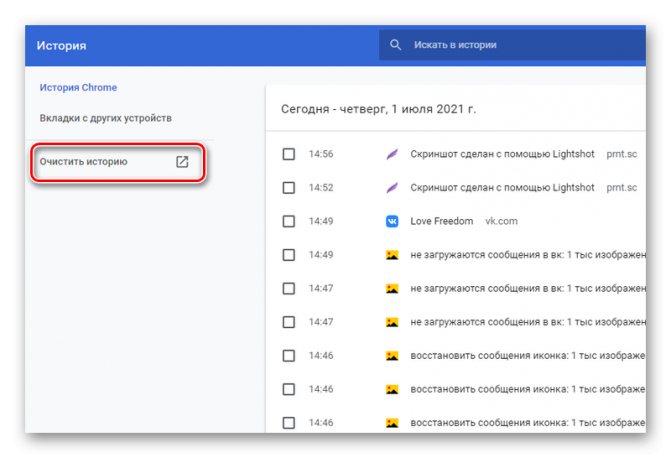This screenshot has height=458, width=671.
Task: Click the VK favicon next to Love Freedom
Action: tap(392, 221)
